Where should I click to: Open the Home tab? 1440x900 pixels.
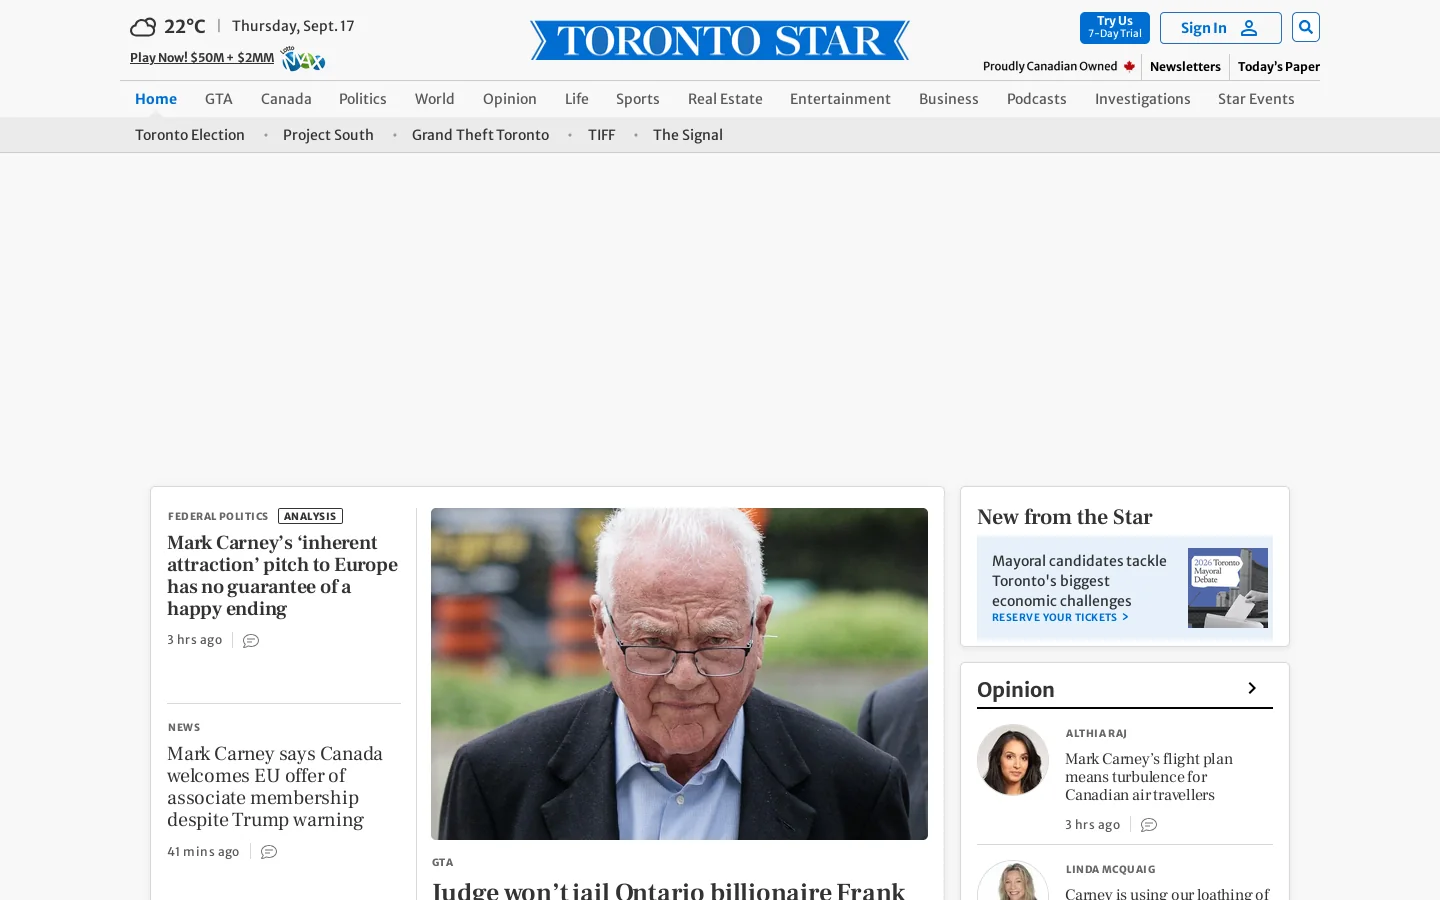pyautogui.click(x=156, y=99)
